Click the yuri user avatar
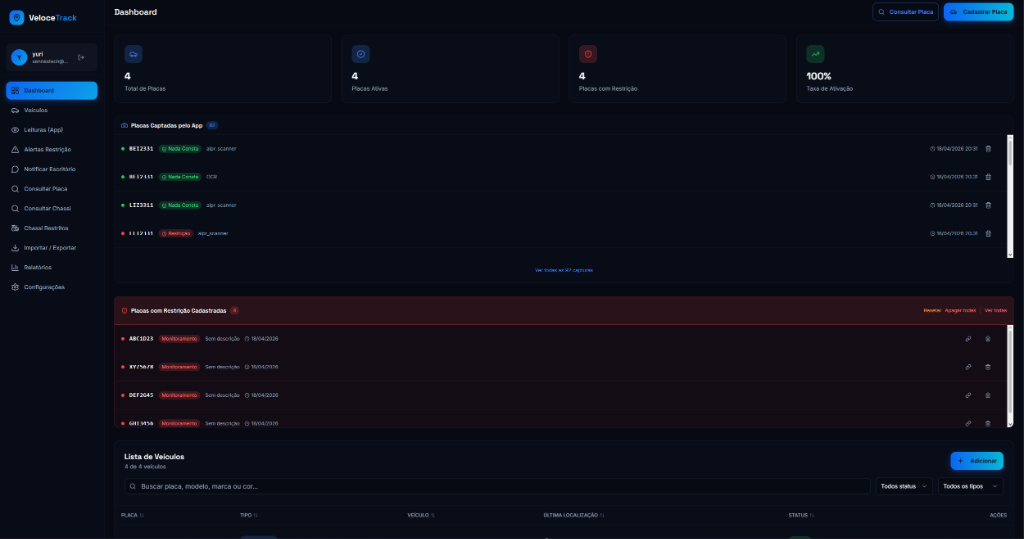Viewport: 1024px width, 539px height. (19, 57)
